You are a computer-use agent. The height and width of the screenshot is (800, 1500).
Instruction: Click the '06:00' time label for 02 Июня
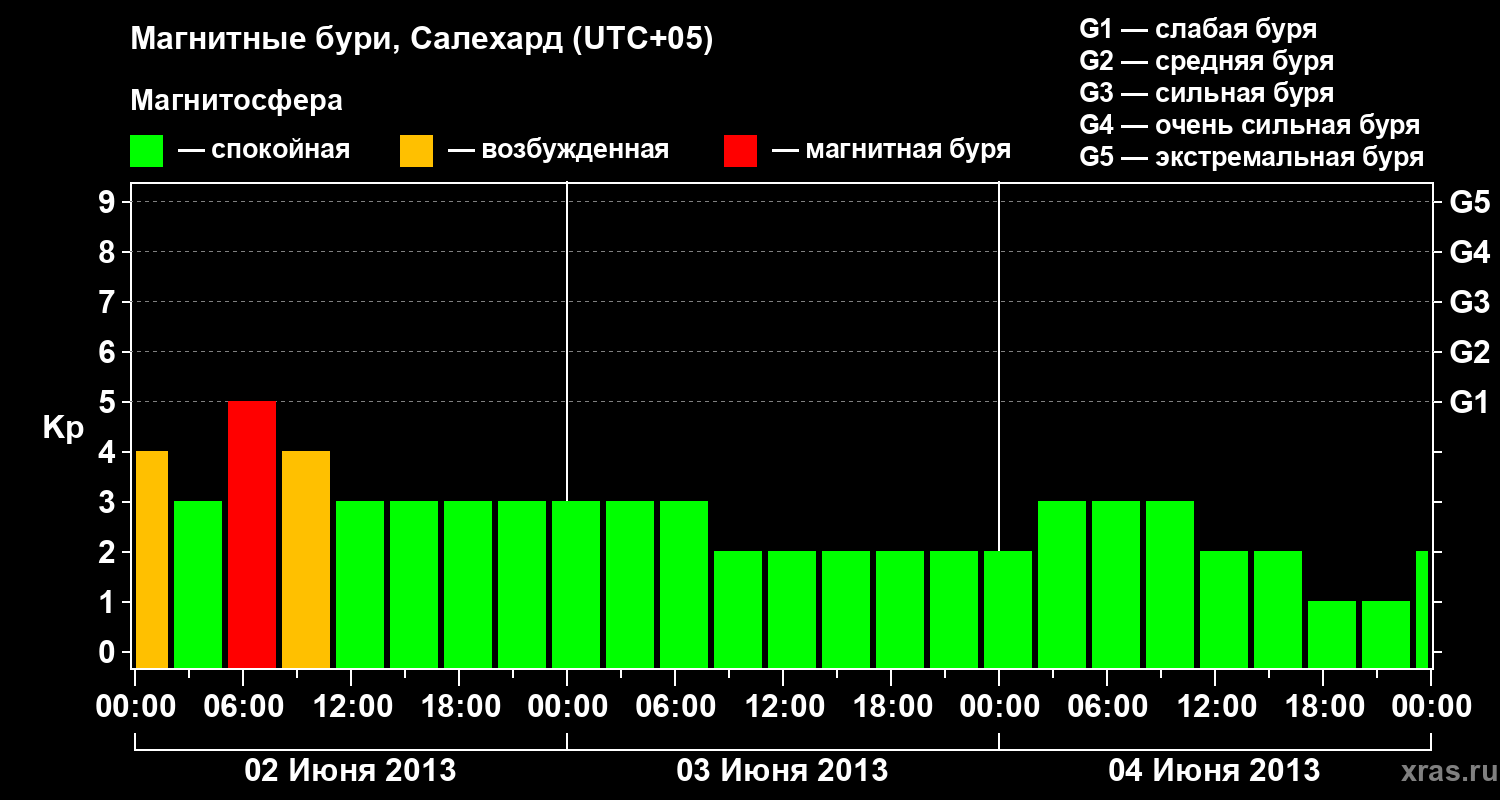pos(243,707)
